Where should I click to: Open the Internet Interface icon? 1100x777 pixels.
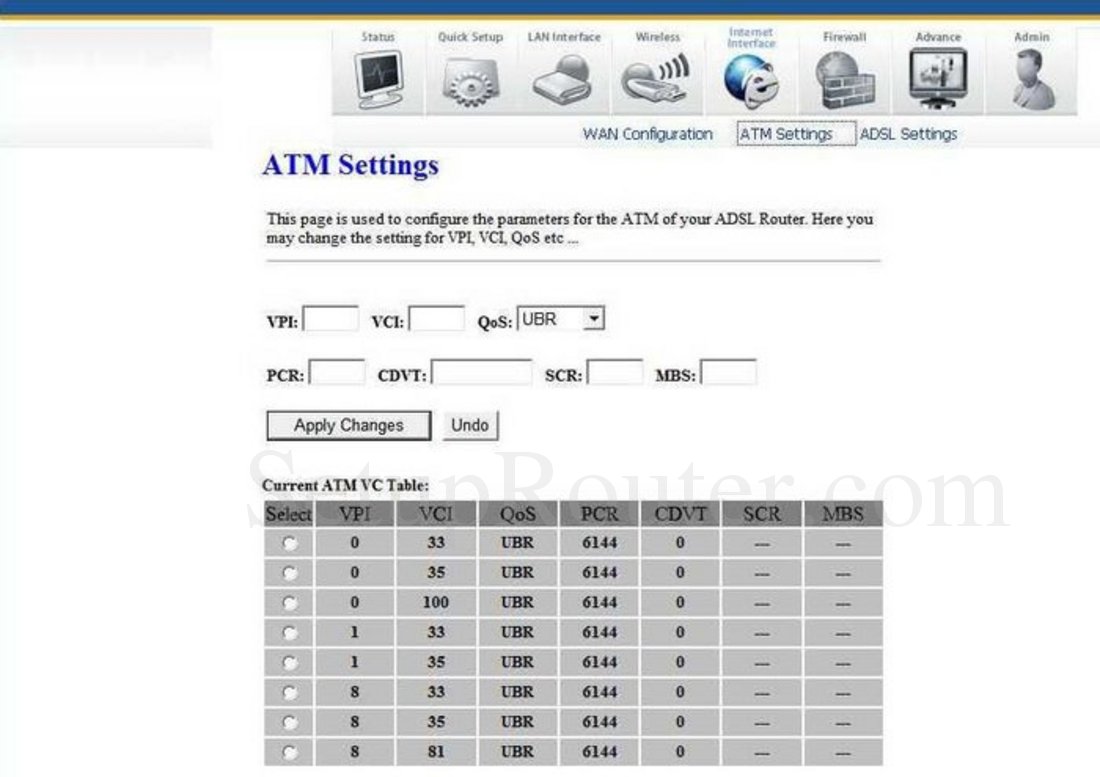coord(750,78)
